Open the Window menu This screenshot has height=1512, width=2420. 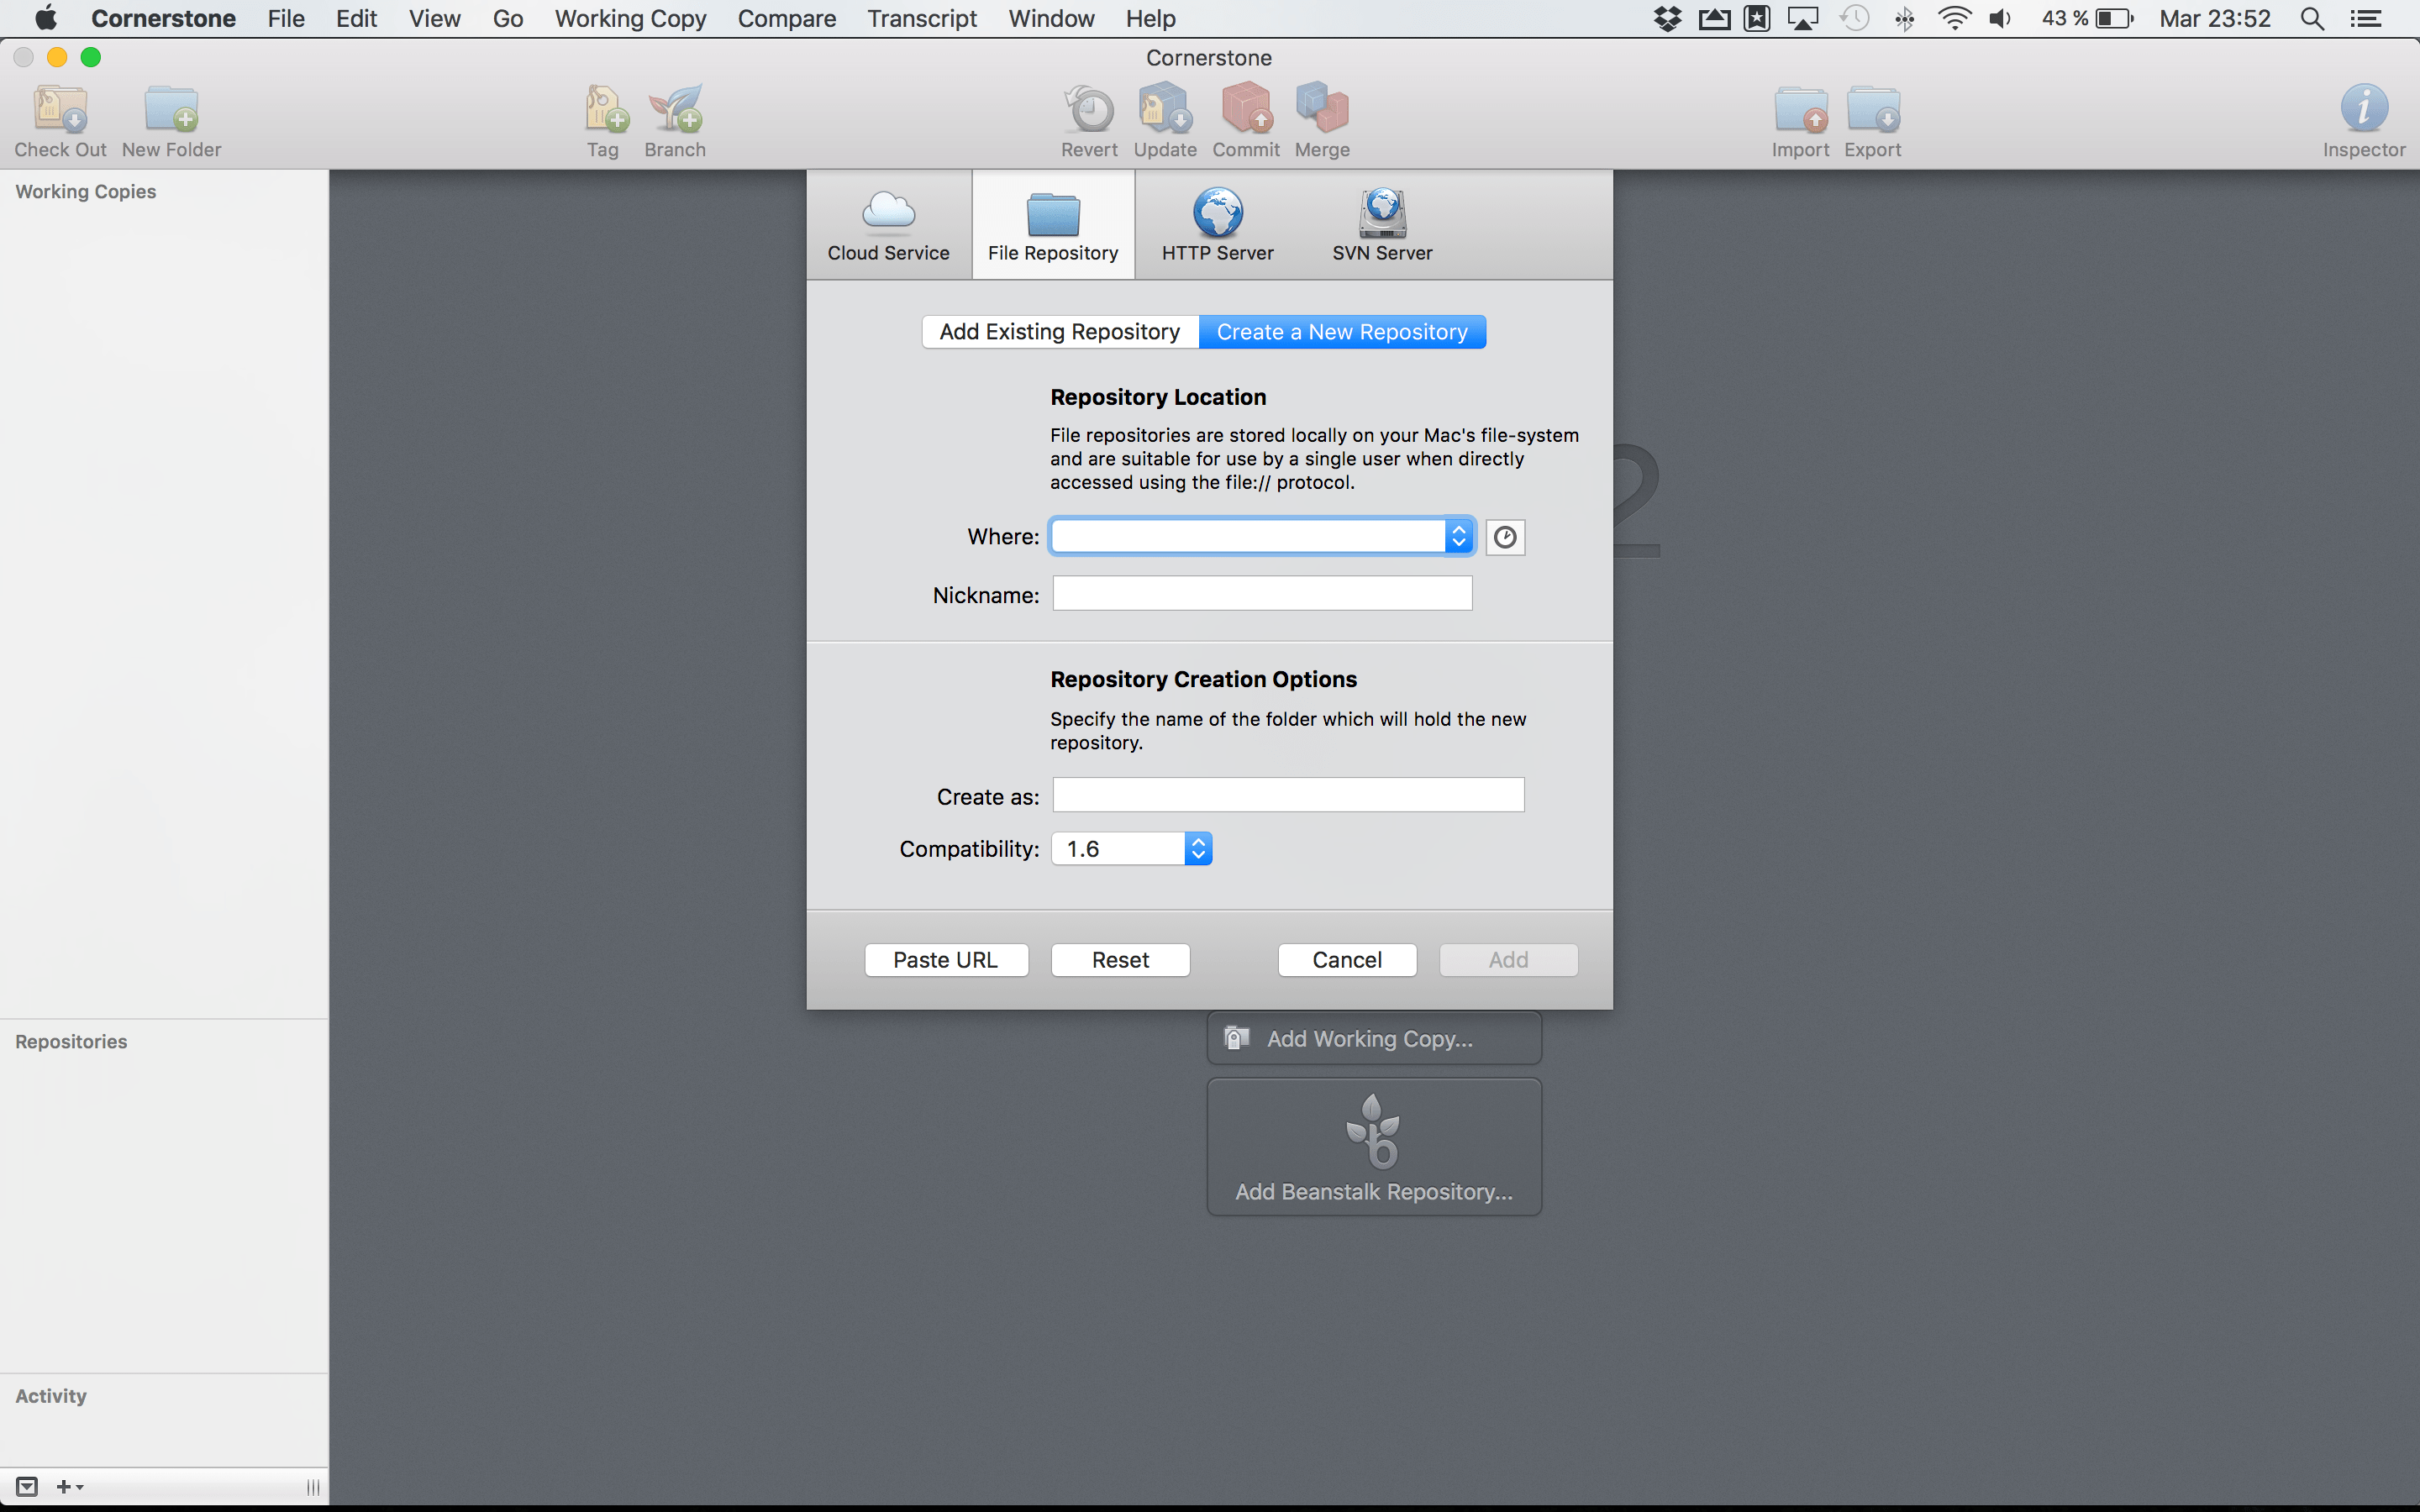(1051, 18)
